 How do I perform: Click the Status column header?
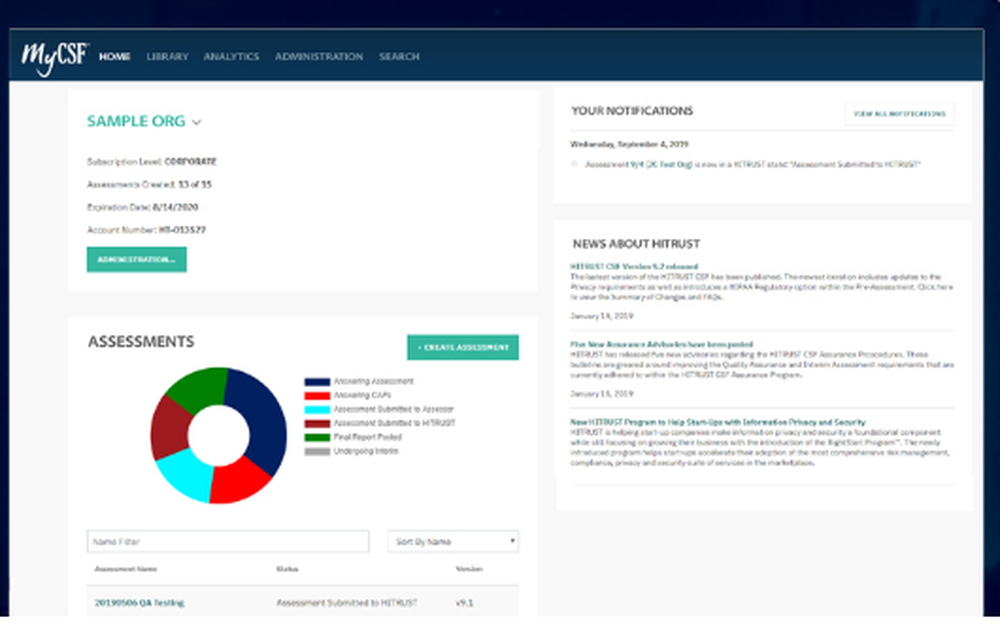[287, 569]
